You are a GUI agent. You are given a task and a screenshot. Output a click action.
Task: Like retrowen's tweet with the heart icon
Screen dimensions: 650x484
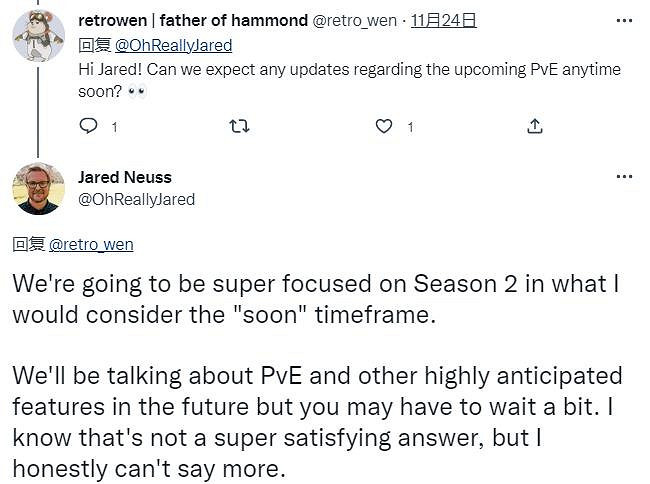point(383,126)
